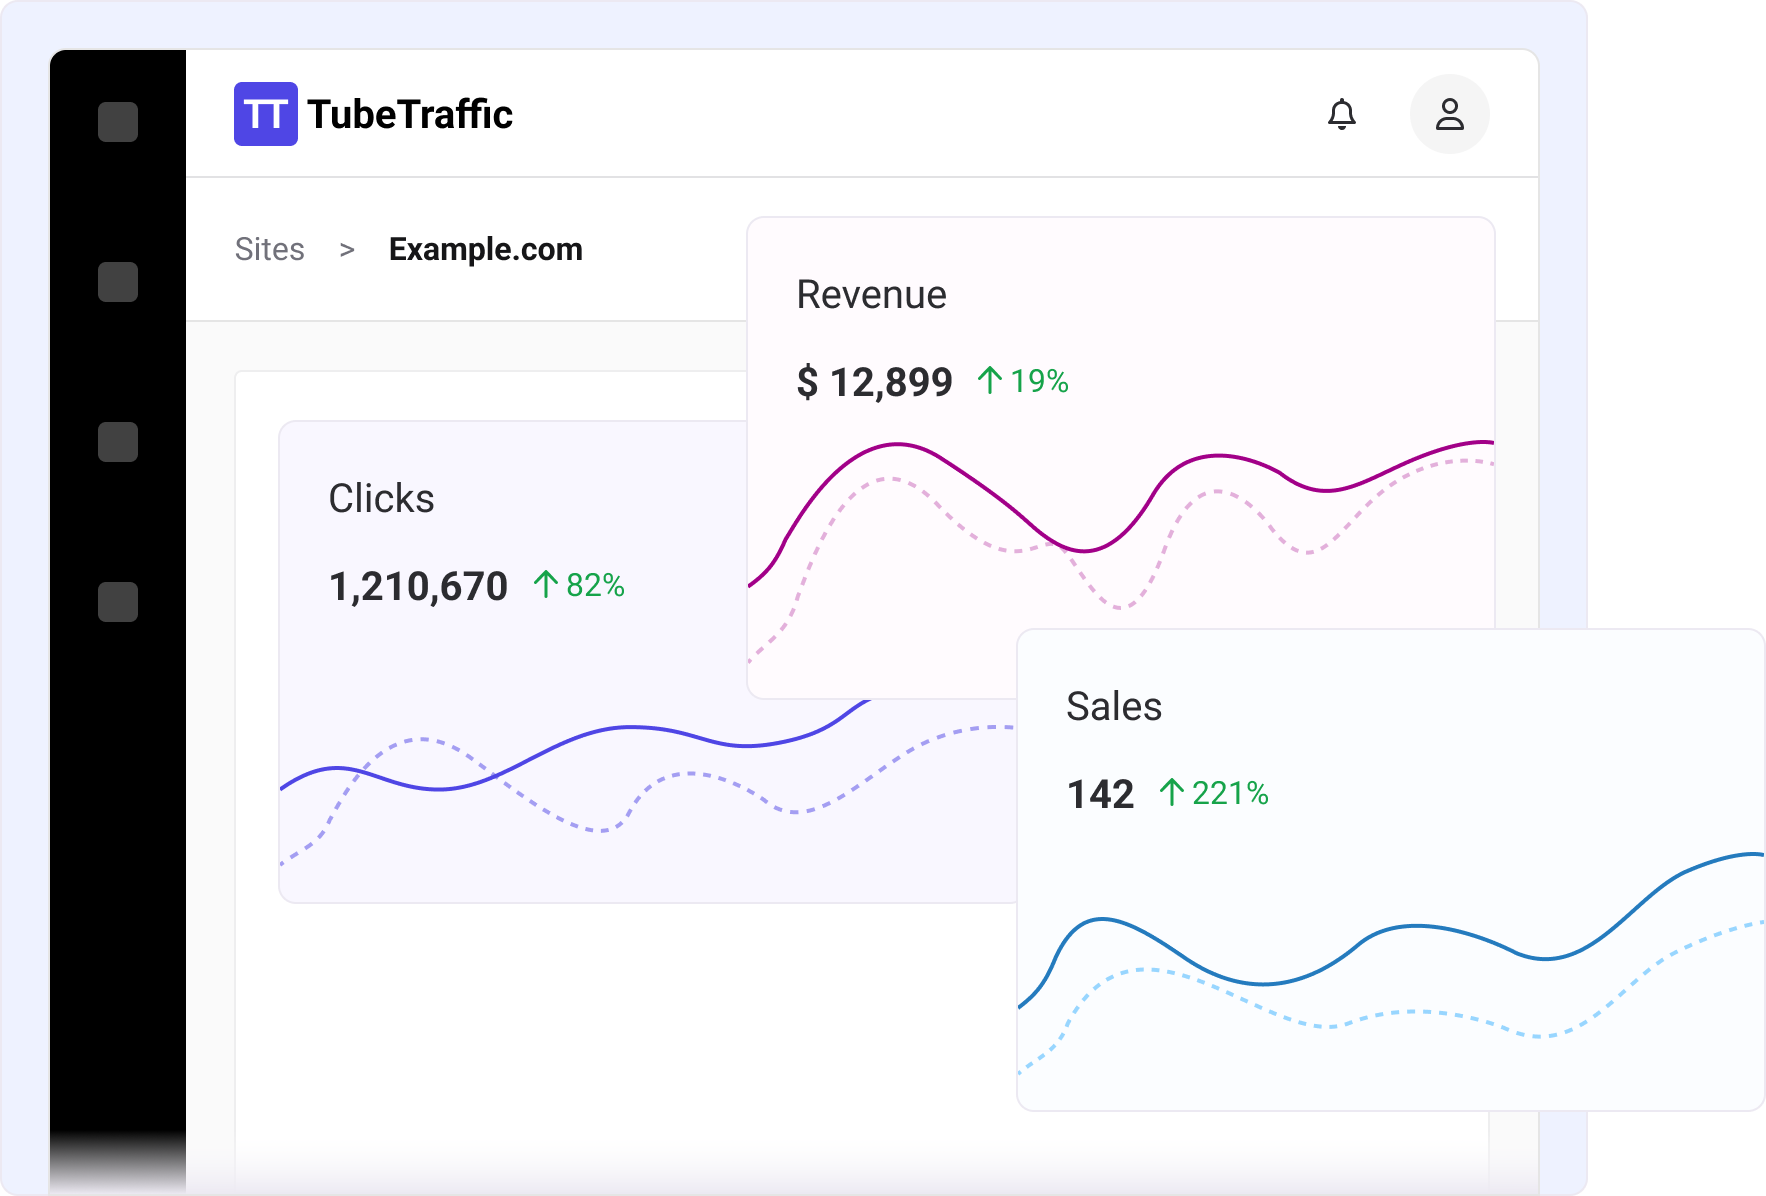Click the TubeTraffic TT logo icon
This screenshot has width=1766, height=1196.
pos(265,114)
